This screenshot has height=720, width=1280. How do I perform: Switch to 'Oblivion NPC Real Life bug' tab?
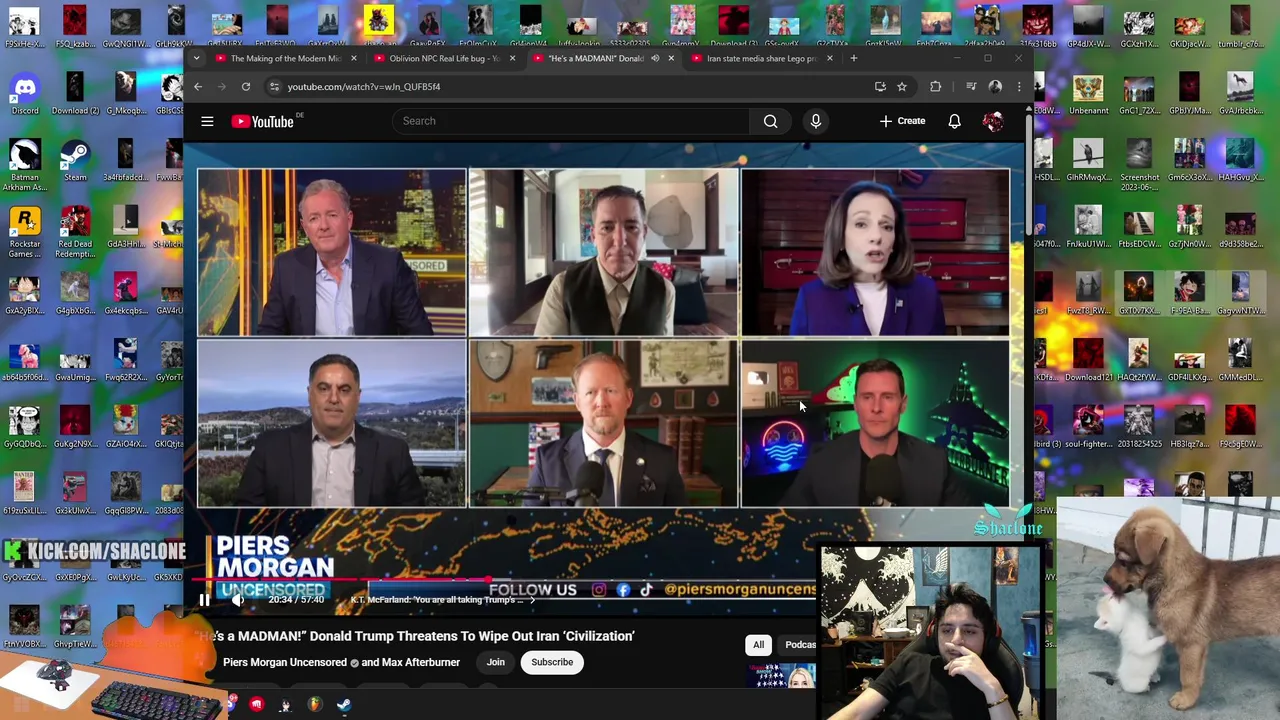click(x=444, y=58)
